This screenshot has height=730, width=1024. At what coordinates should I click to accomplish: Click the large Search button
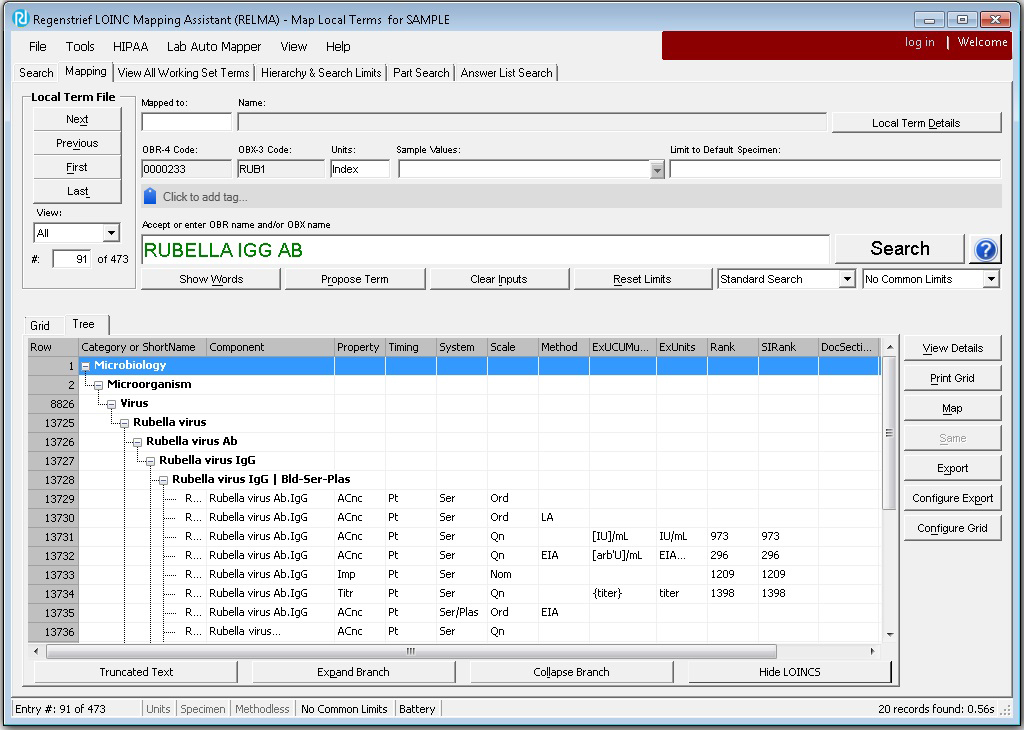coord(900,249)
